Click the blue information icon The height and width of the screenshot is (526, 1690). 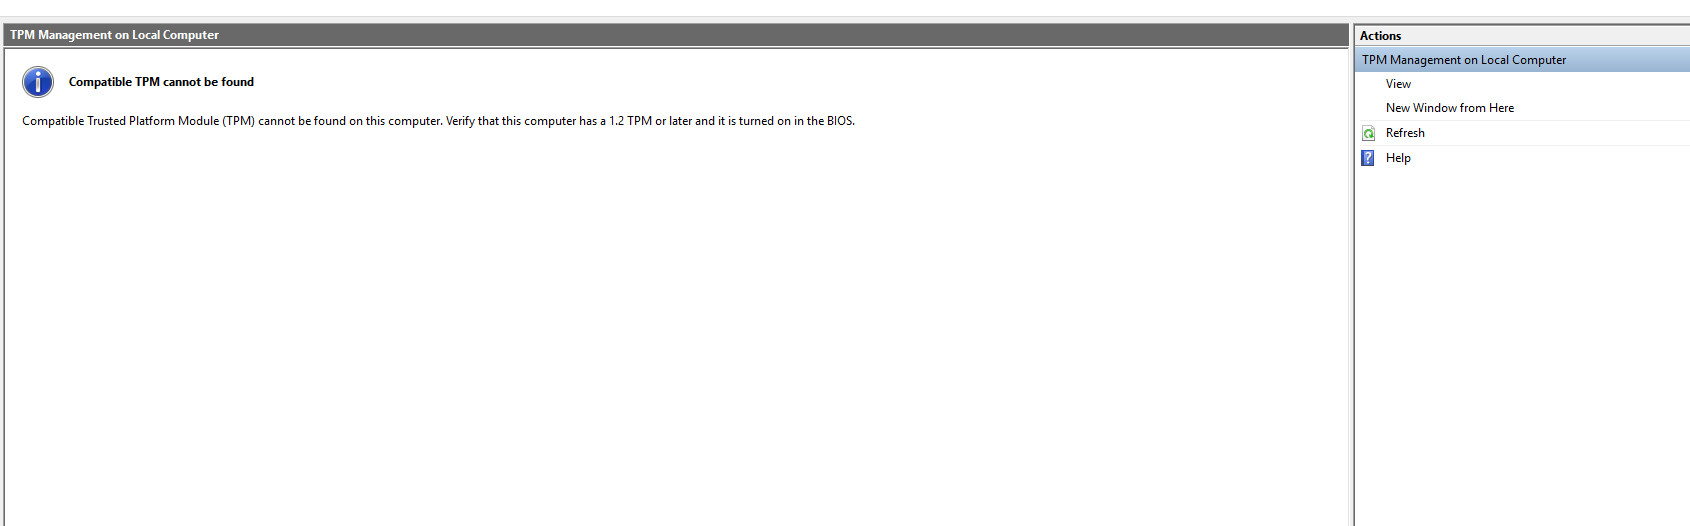point(38,82)
